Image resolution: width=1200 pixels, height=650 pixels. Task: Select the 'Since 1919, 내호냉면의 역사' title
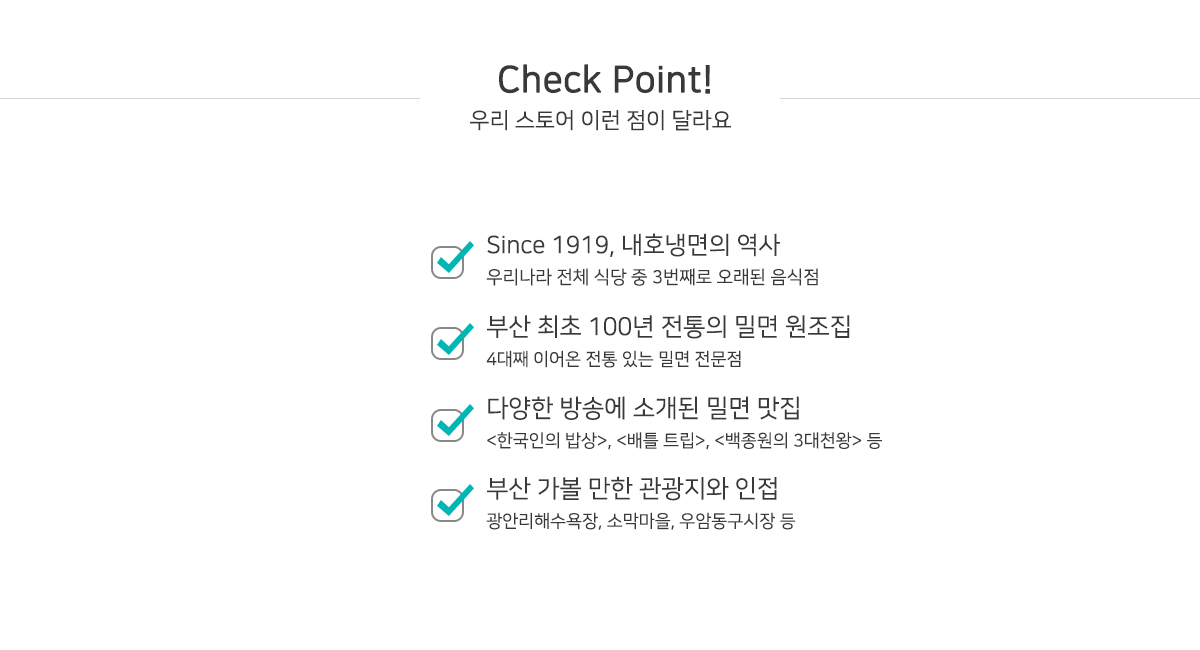(632, 245)
